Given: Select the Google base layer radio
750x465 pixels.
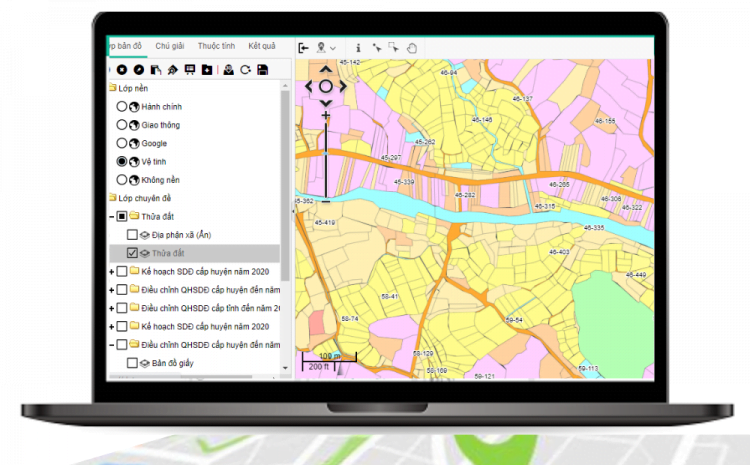Looking at the screenshot, I should (122, 143).
